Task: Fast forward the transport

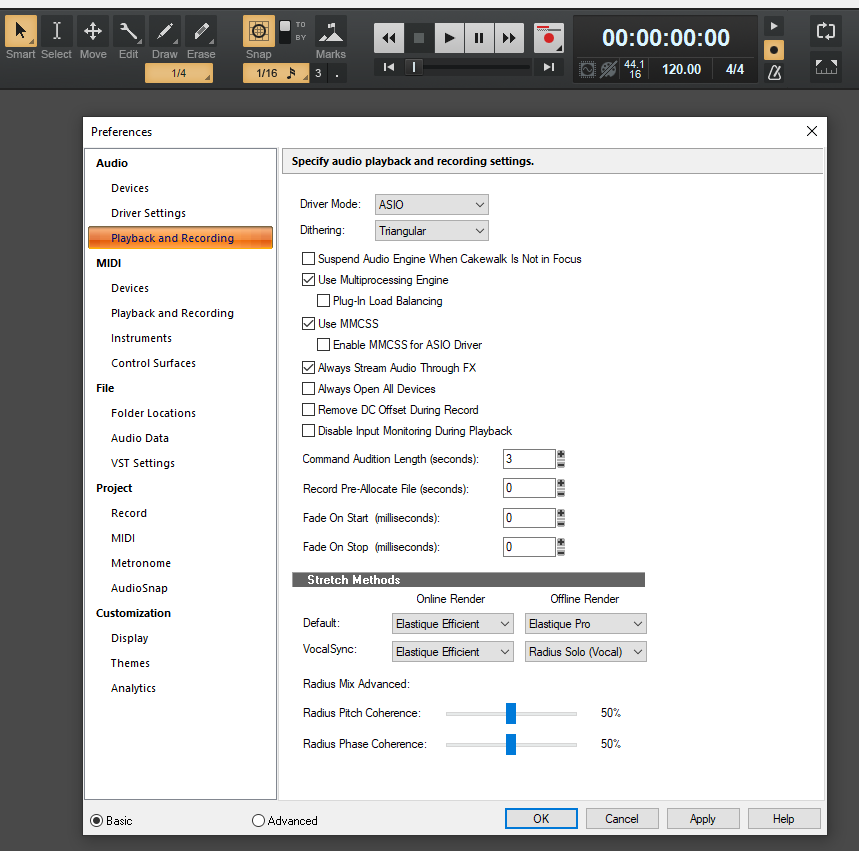Action: point(509,38)
